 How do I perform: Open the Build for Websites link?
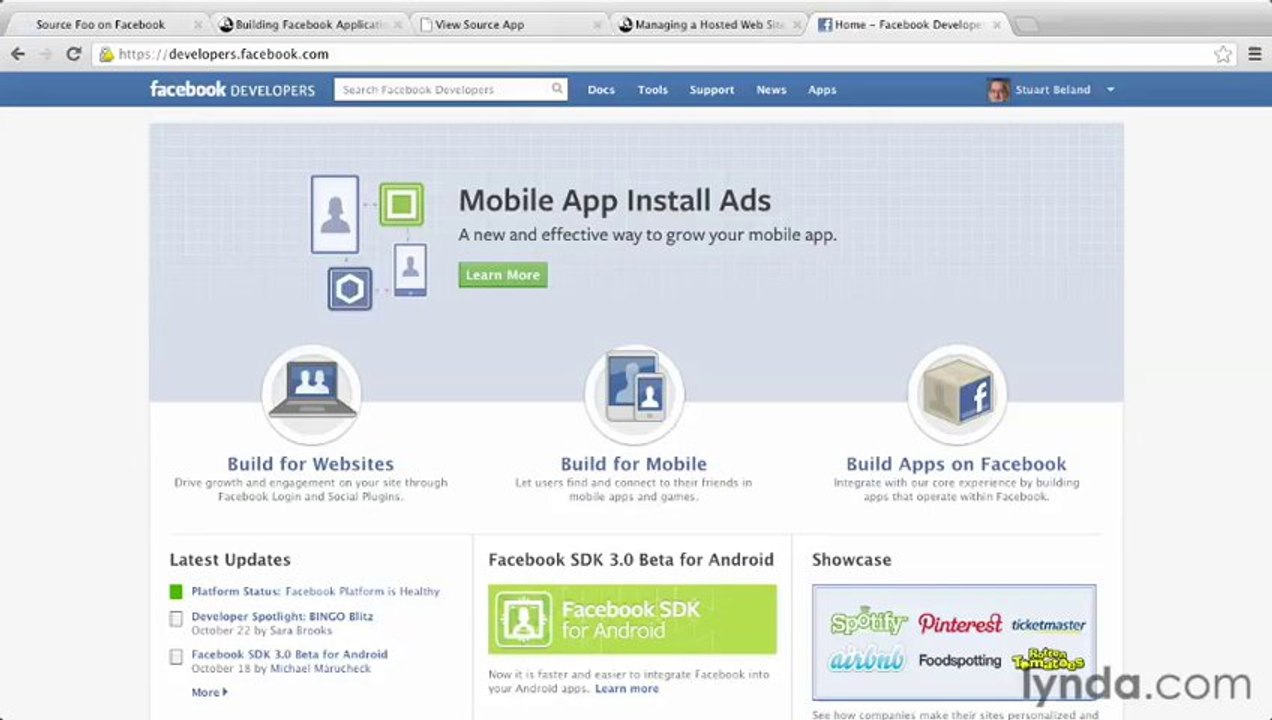coord(311,464)
